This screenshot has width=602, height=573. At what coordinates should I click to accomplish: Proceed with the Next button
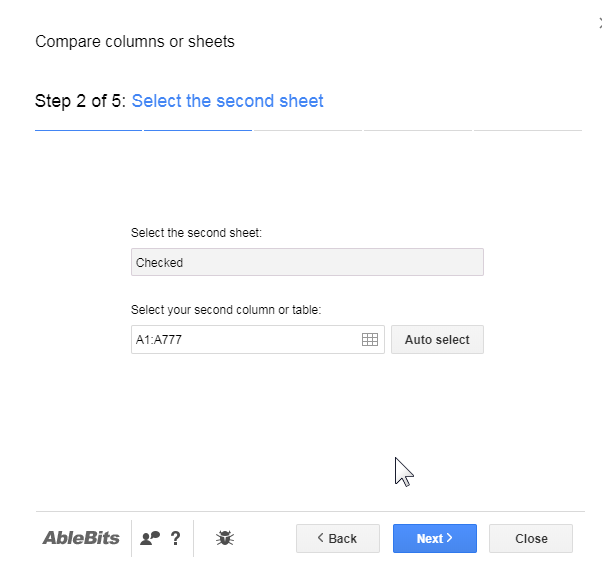click(434, 538)
